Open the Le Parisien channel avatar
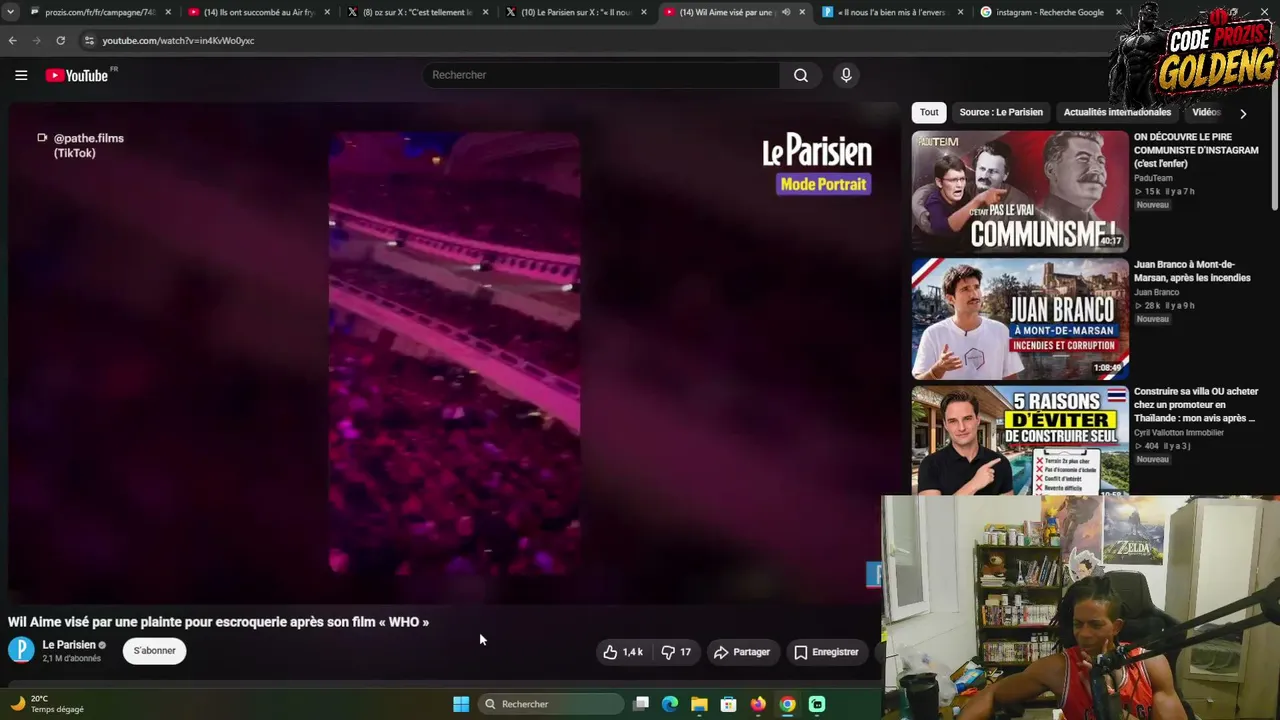The height and width of the screenshot is (720, 1280). tap(21, 650)
